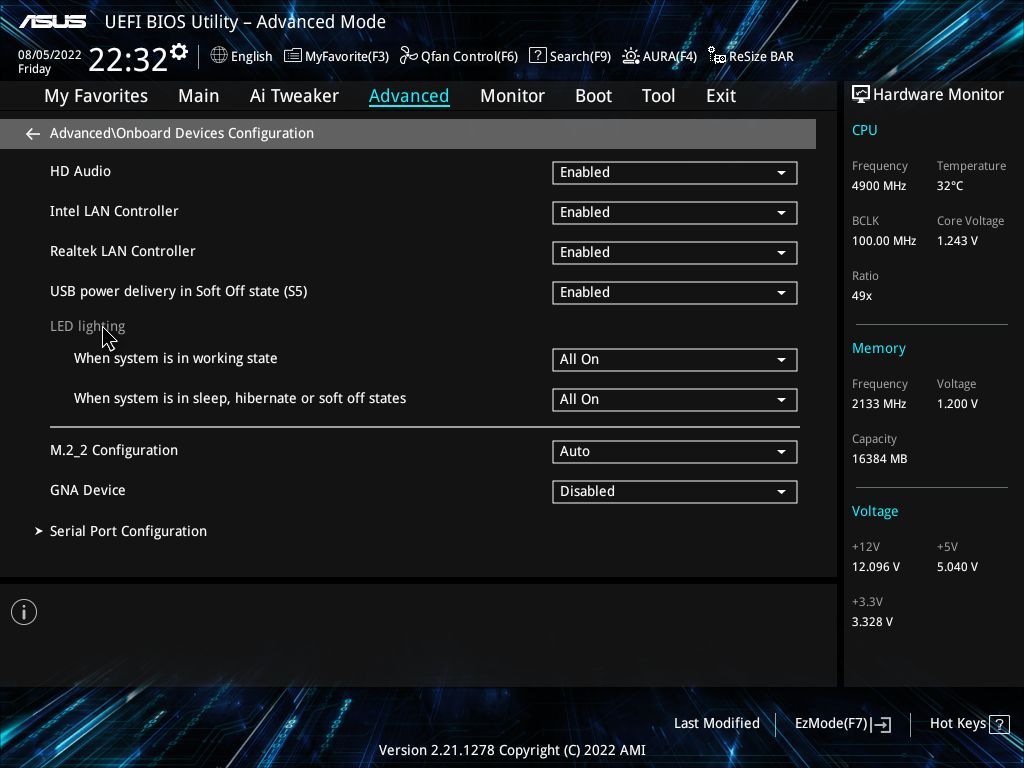Click the EzMode switch arrow icon
Screen dimensions: 1024x768
point(881,724)
